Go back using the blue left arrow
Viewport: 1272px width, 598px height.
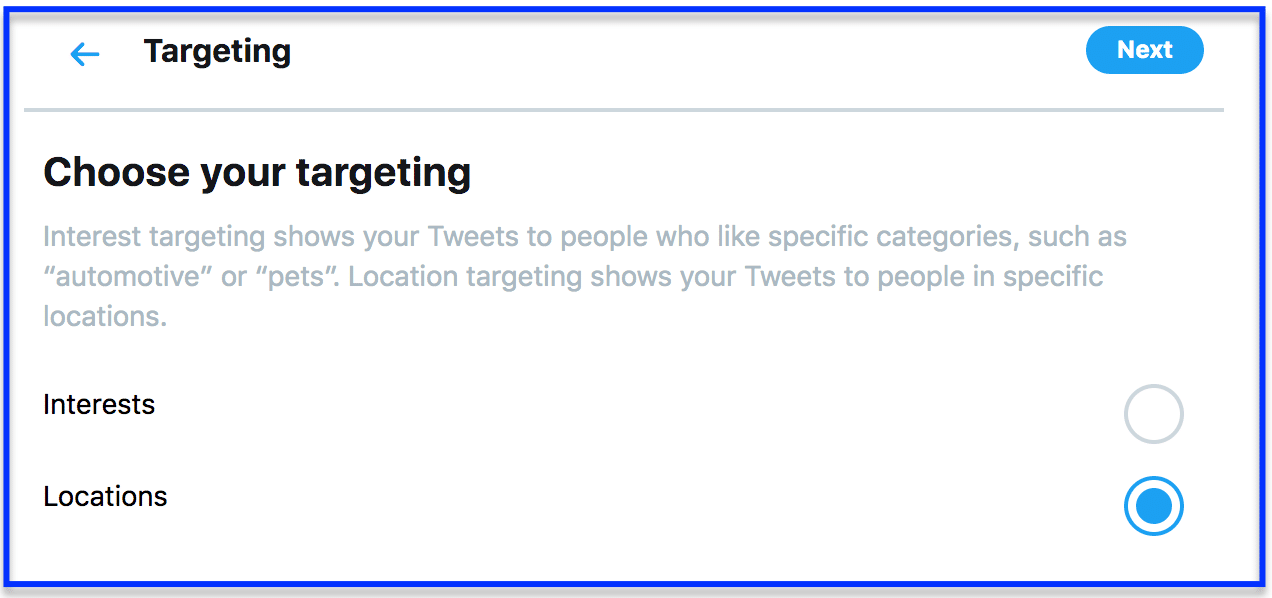85,54
